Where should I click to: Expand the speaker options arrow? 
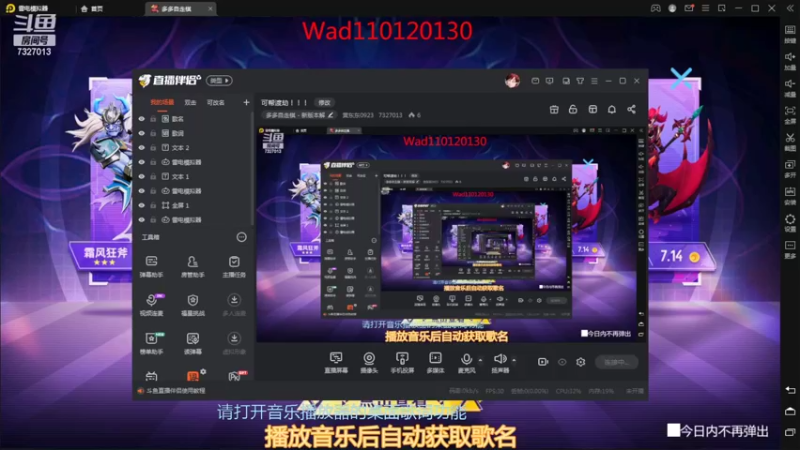pos(514,360)
